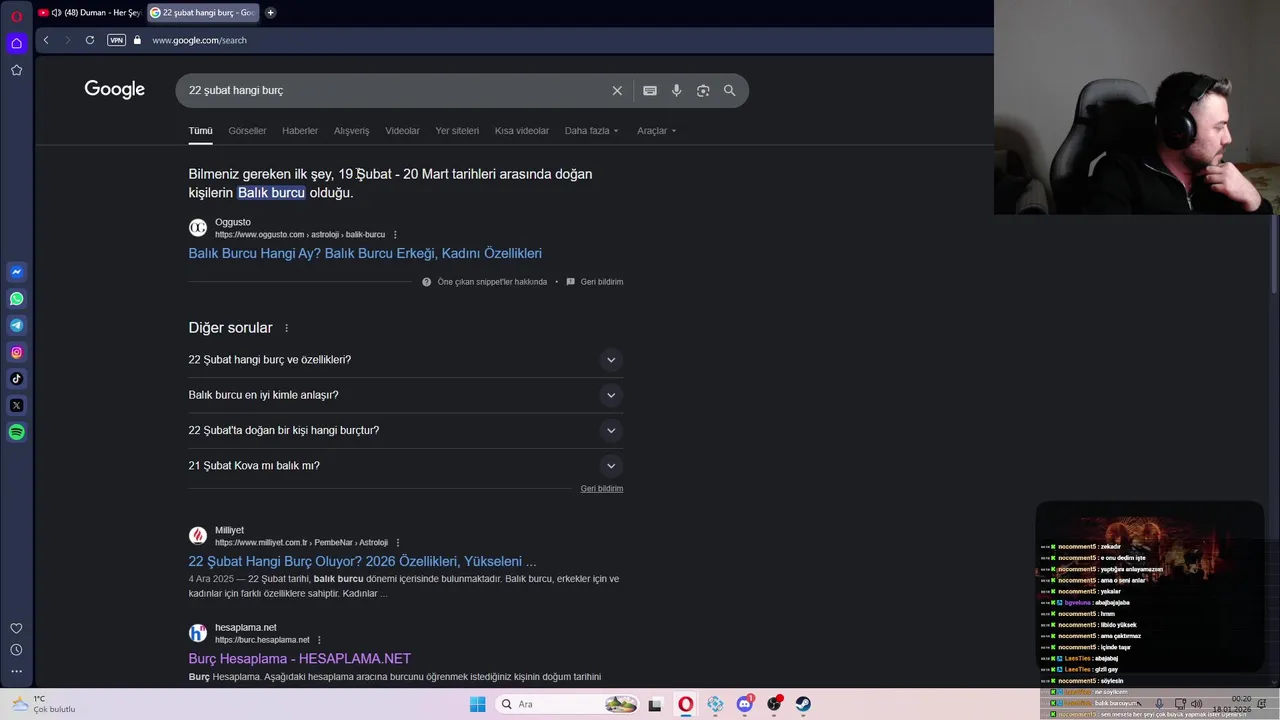Select the 22 şubat hangi burç tab
Viewport: 1280px width, 720px height.
[x=203, y=13]
